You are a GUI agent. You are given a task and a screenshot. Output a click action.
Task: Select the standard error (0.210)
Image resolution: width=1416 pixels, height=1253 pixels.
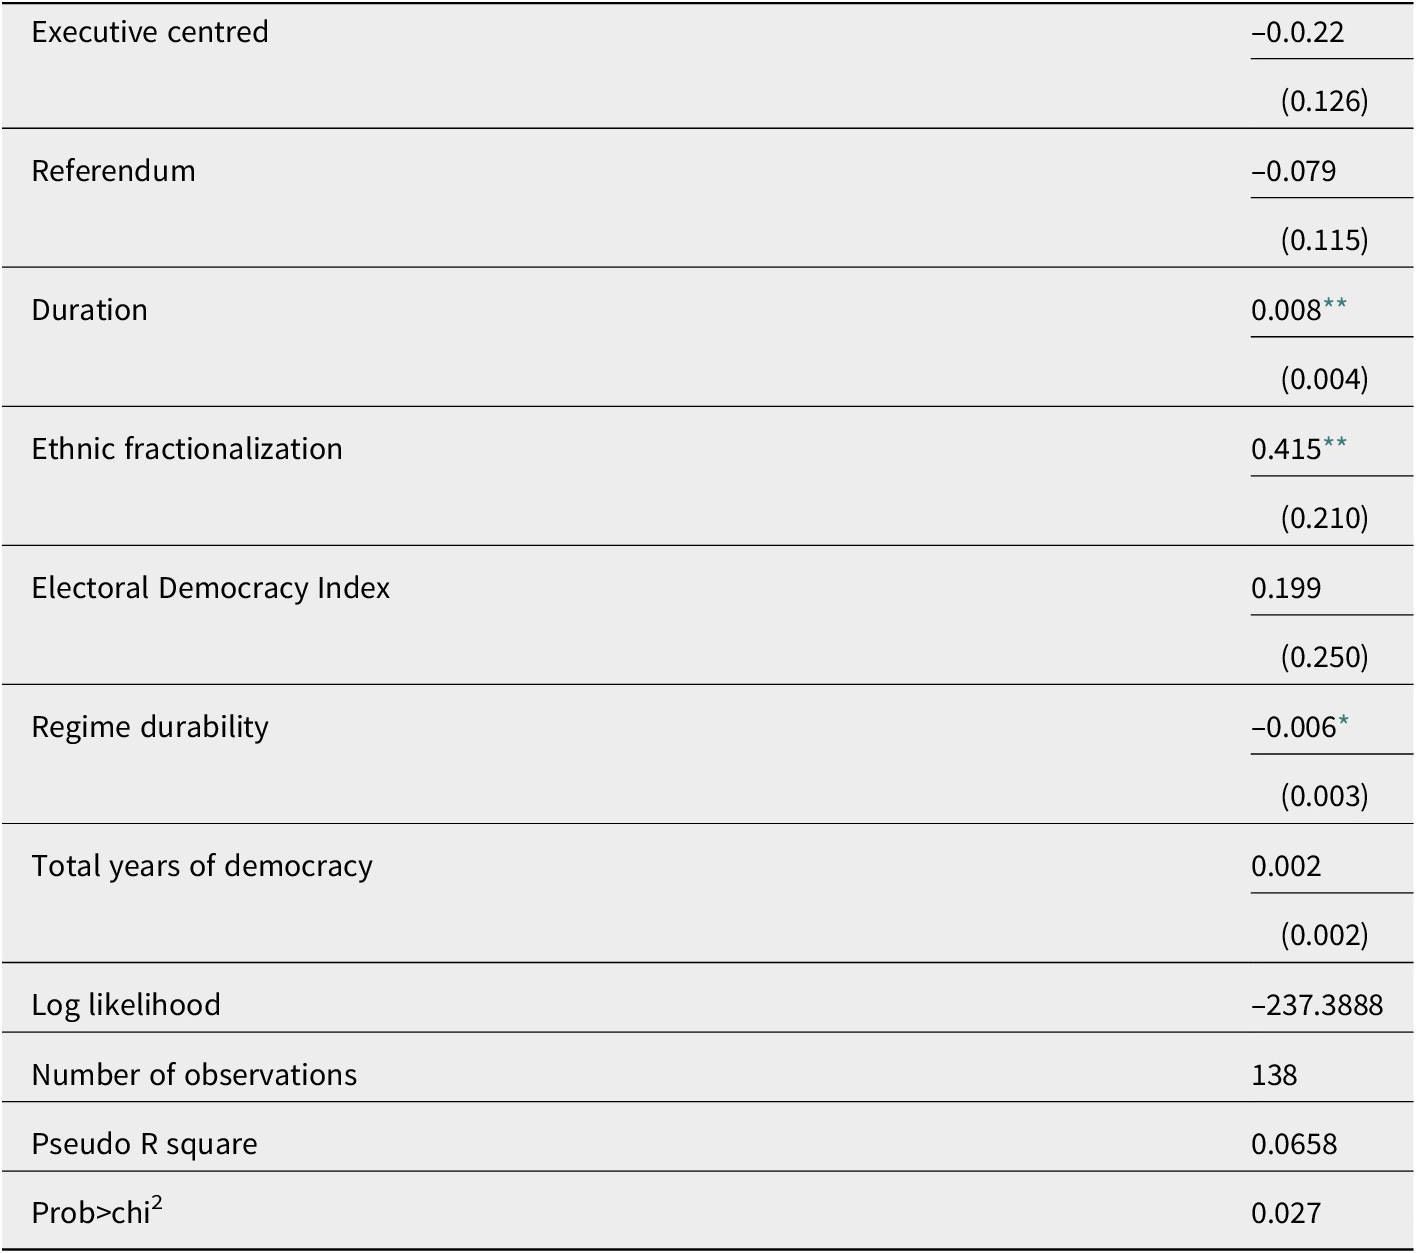tap(1325, 518)
